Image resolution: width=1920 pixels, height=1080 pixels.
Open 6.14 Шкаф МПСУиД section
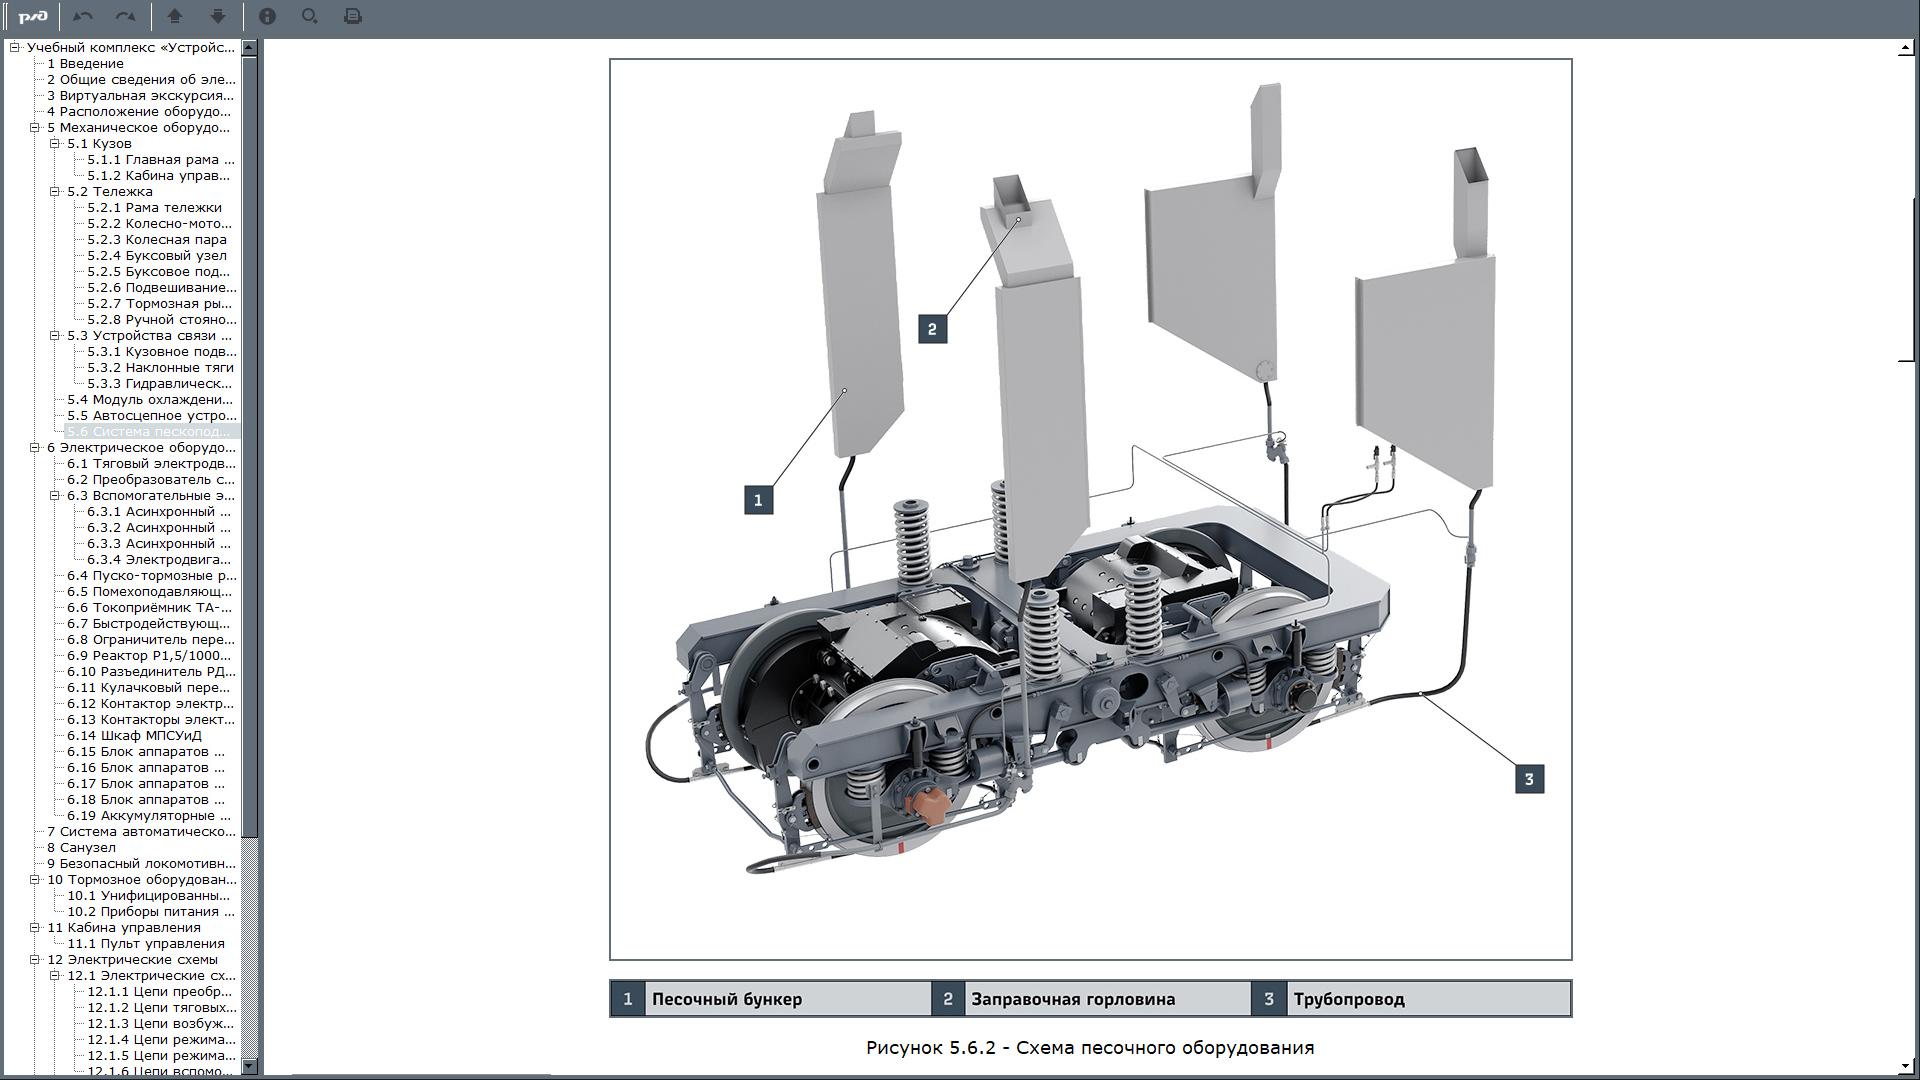[134, 735]
